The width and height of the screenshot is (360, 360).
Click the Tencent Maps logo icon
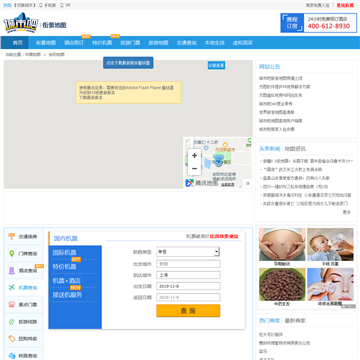(189, 183)
